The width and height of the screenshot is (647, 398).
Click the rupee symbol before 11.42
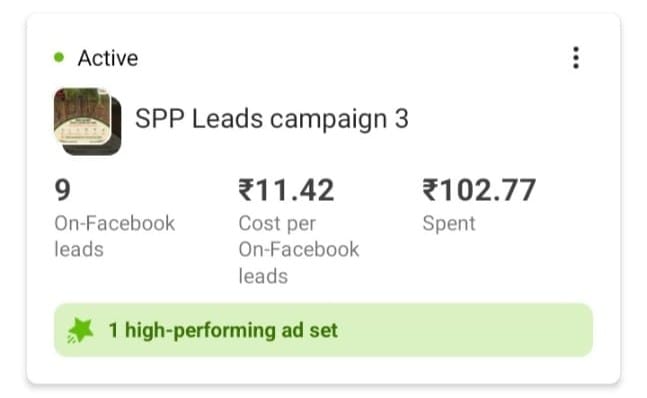246,190
